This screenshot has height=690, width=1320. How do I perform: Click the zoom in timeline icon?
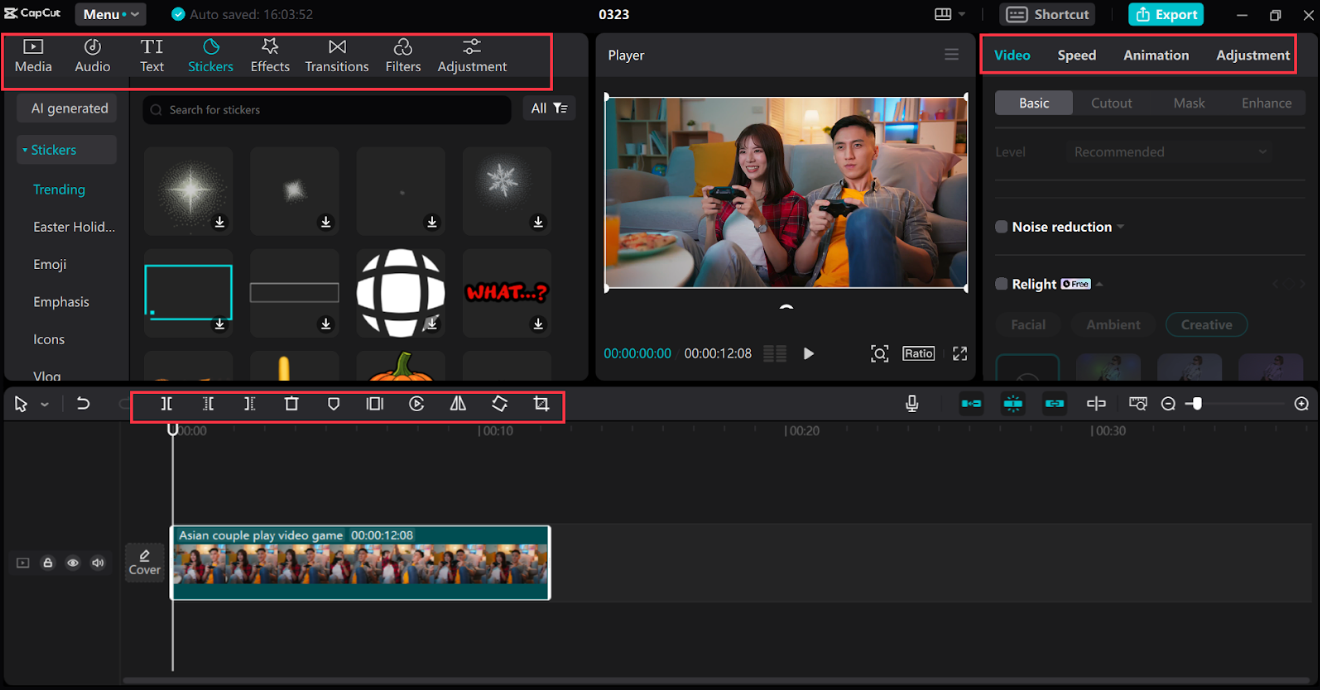[x=1301, y=404]
